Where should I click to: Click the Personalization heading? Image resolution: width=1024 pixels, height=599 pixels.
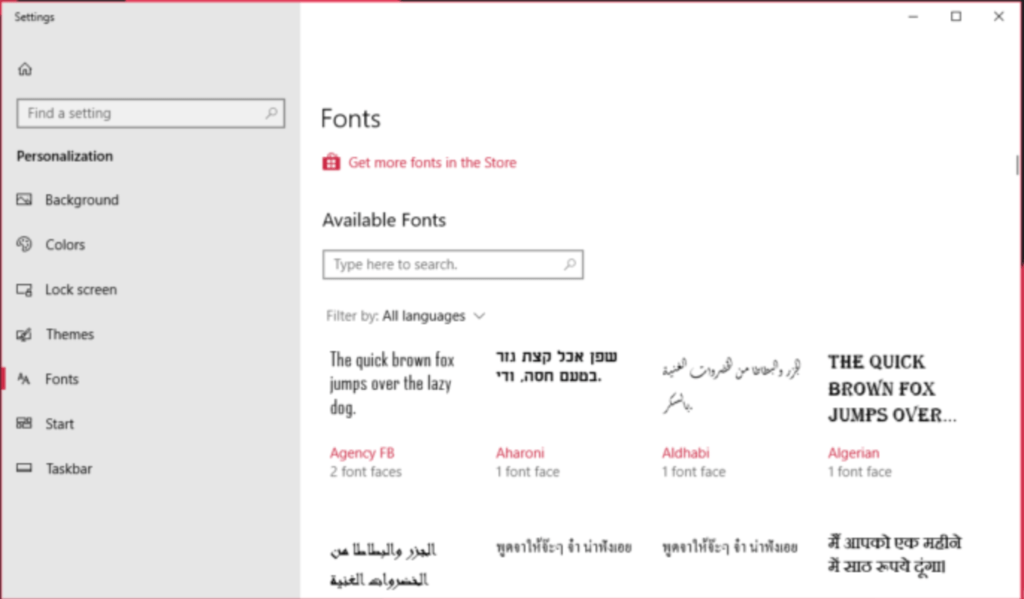pyautogui.click(x=65, y=156)
